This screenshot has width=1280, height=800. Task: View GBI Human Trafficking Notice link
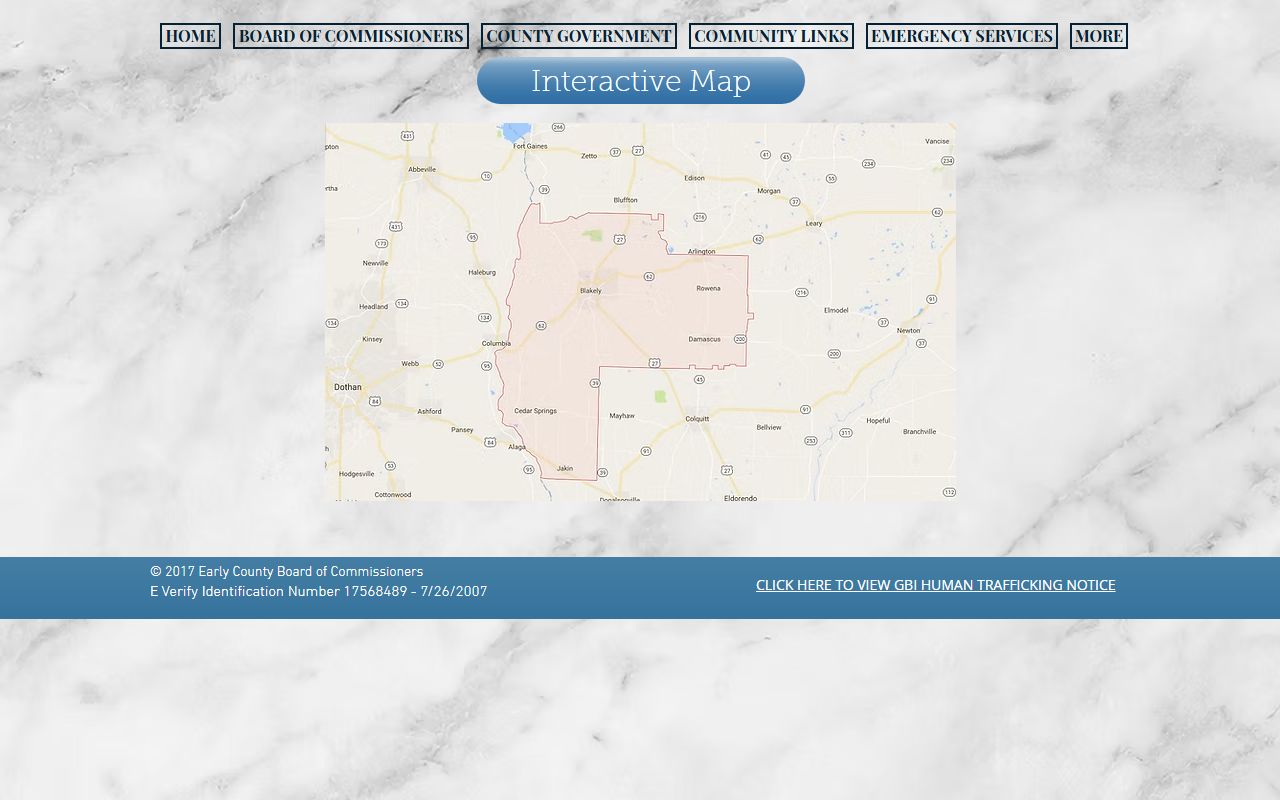point(935,585)
